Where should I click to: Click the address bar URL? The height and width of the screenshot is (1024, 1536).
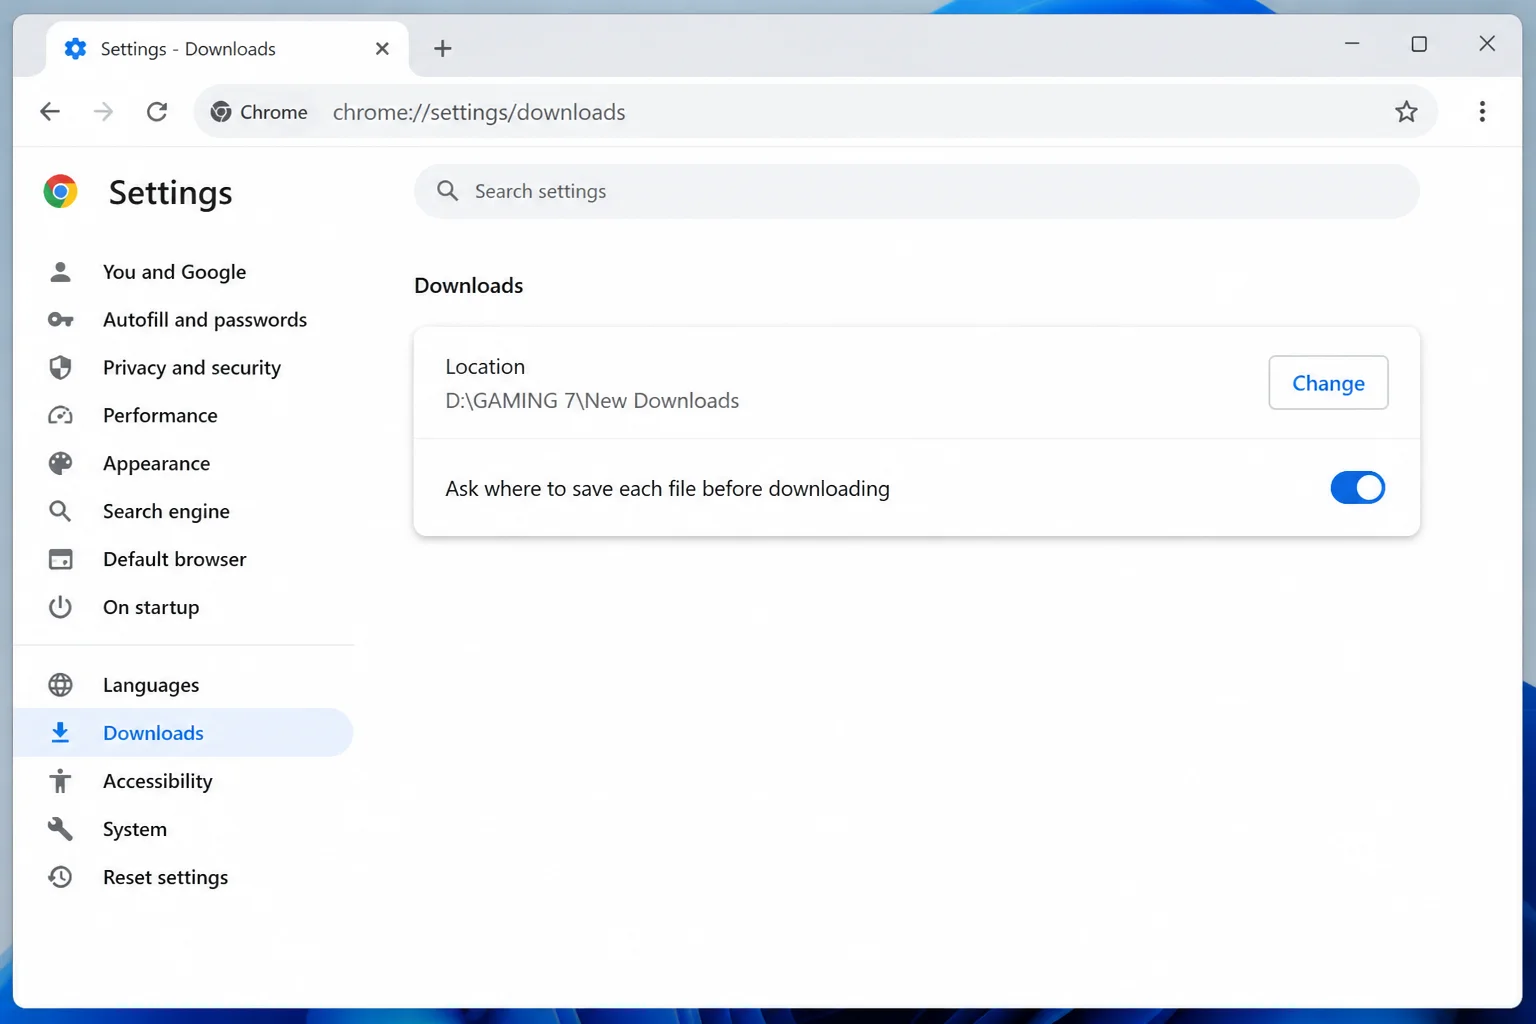tap(479, 112)
